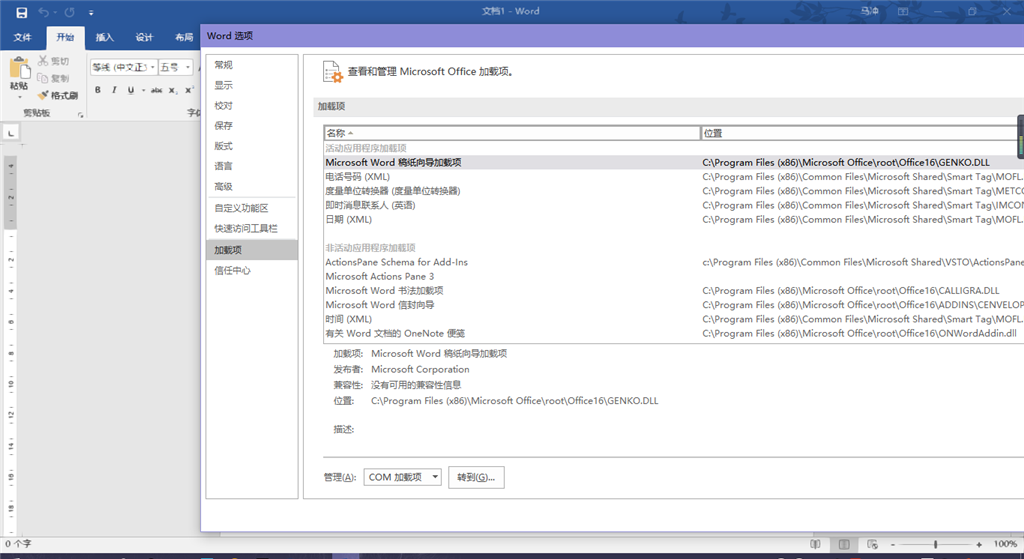
Task: Save the document from quick access toolbar
Action: pos(22,12)
